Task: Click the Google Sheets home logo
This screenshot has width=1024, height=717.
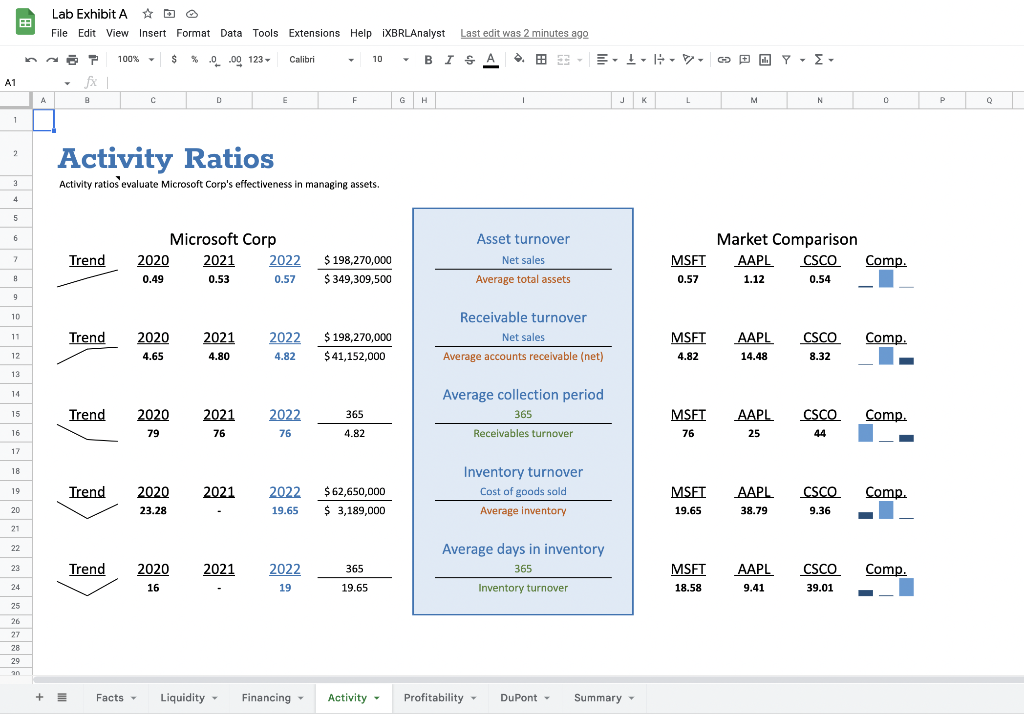Action: click(25, 22)
